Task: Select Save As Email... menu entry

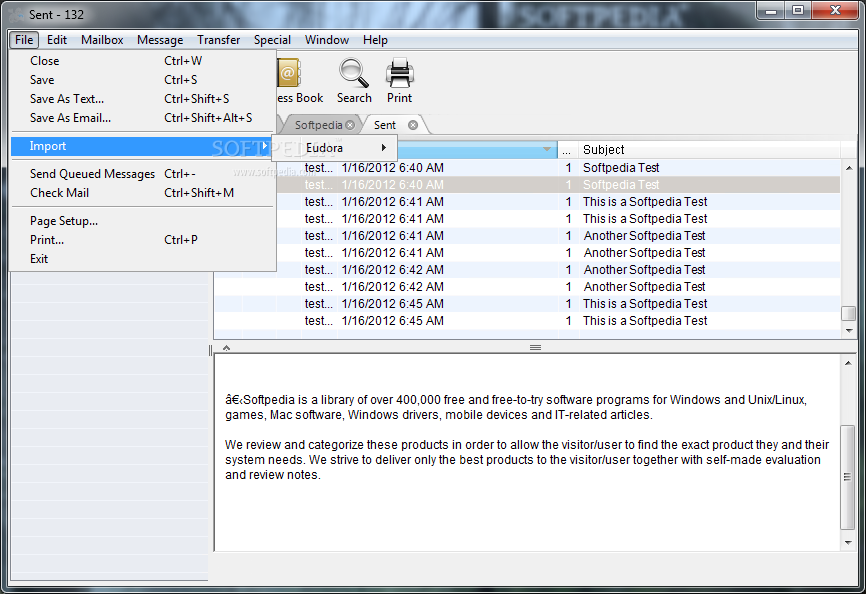Action: coord(143,118)
